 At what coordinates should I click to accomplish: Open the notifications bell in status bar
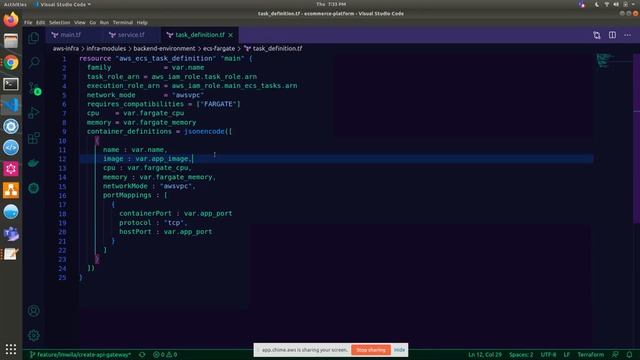pos(629,355)
